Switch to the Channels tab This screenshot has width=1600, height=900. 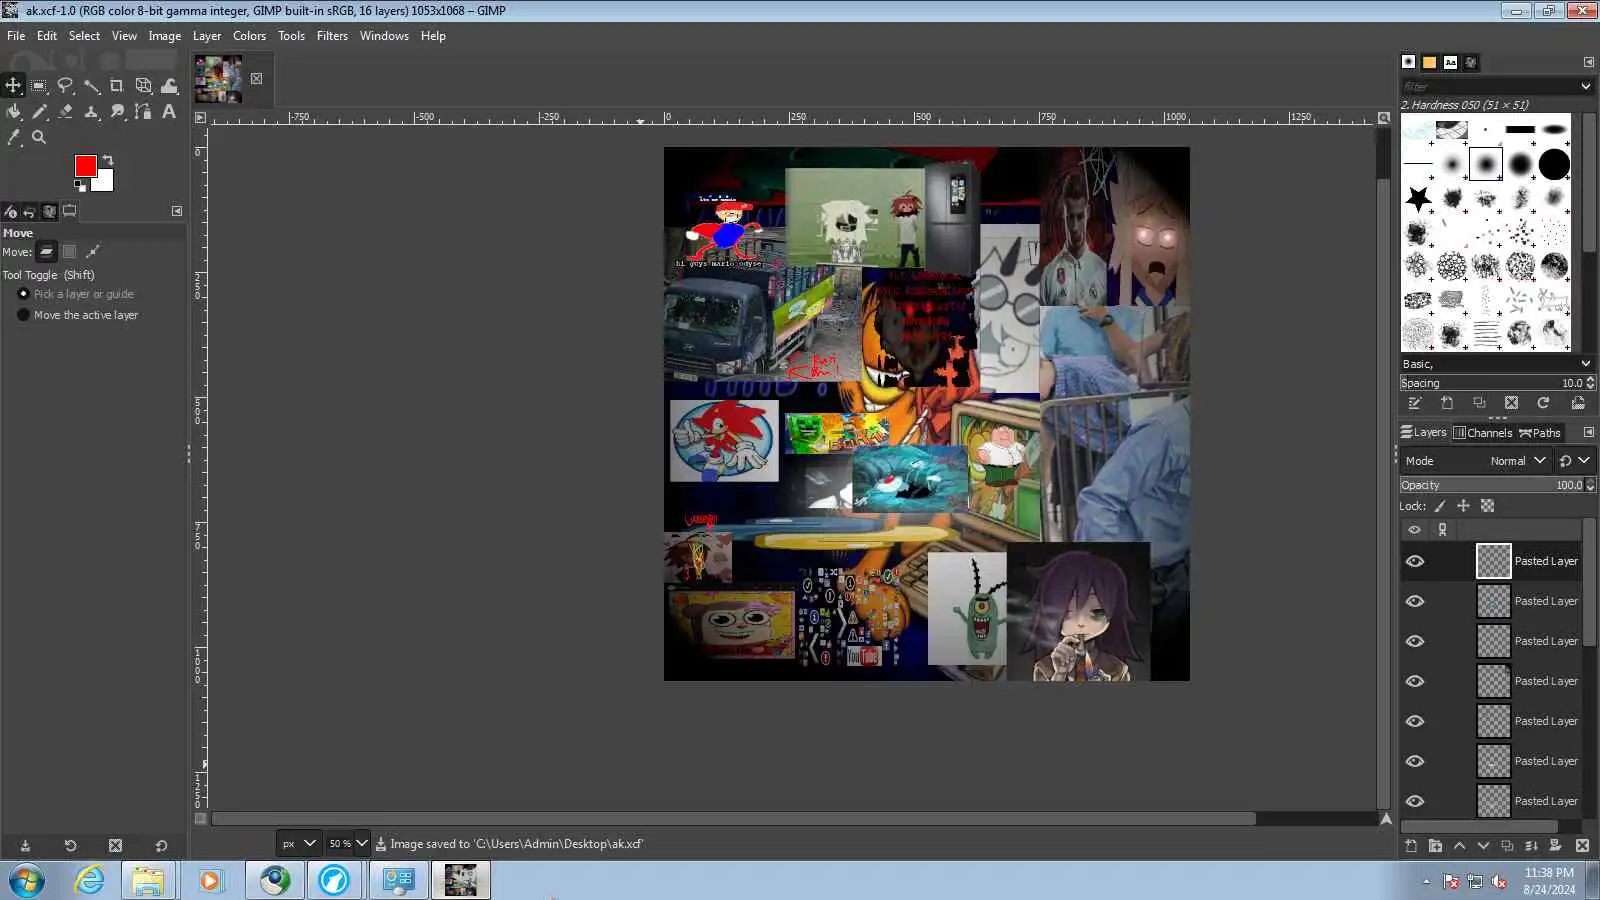point(1482,433)
